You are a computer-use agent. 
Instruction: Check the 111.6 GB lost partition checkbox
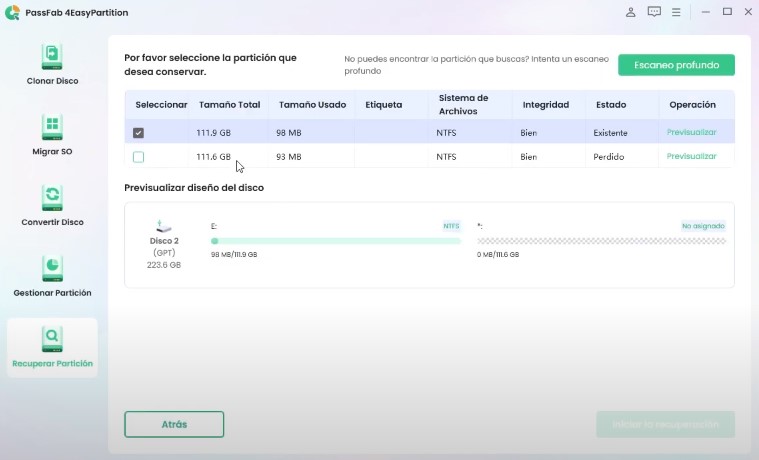[x=138, y=157]
